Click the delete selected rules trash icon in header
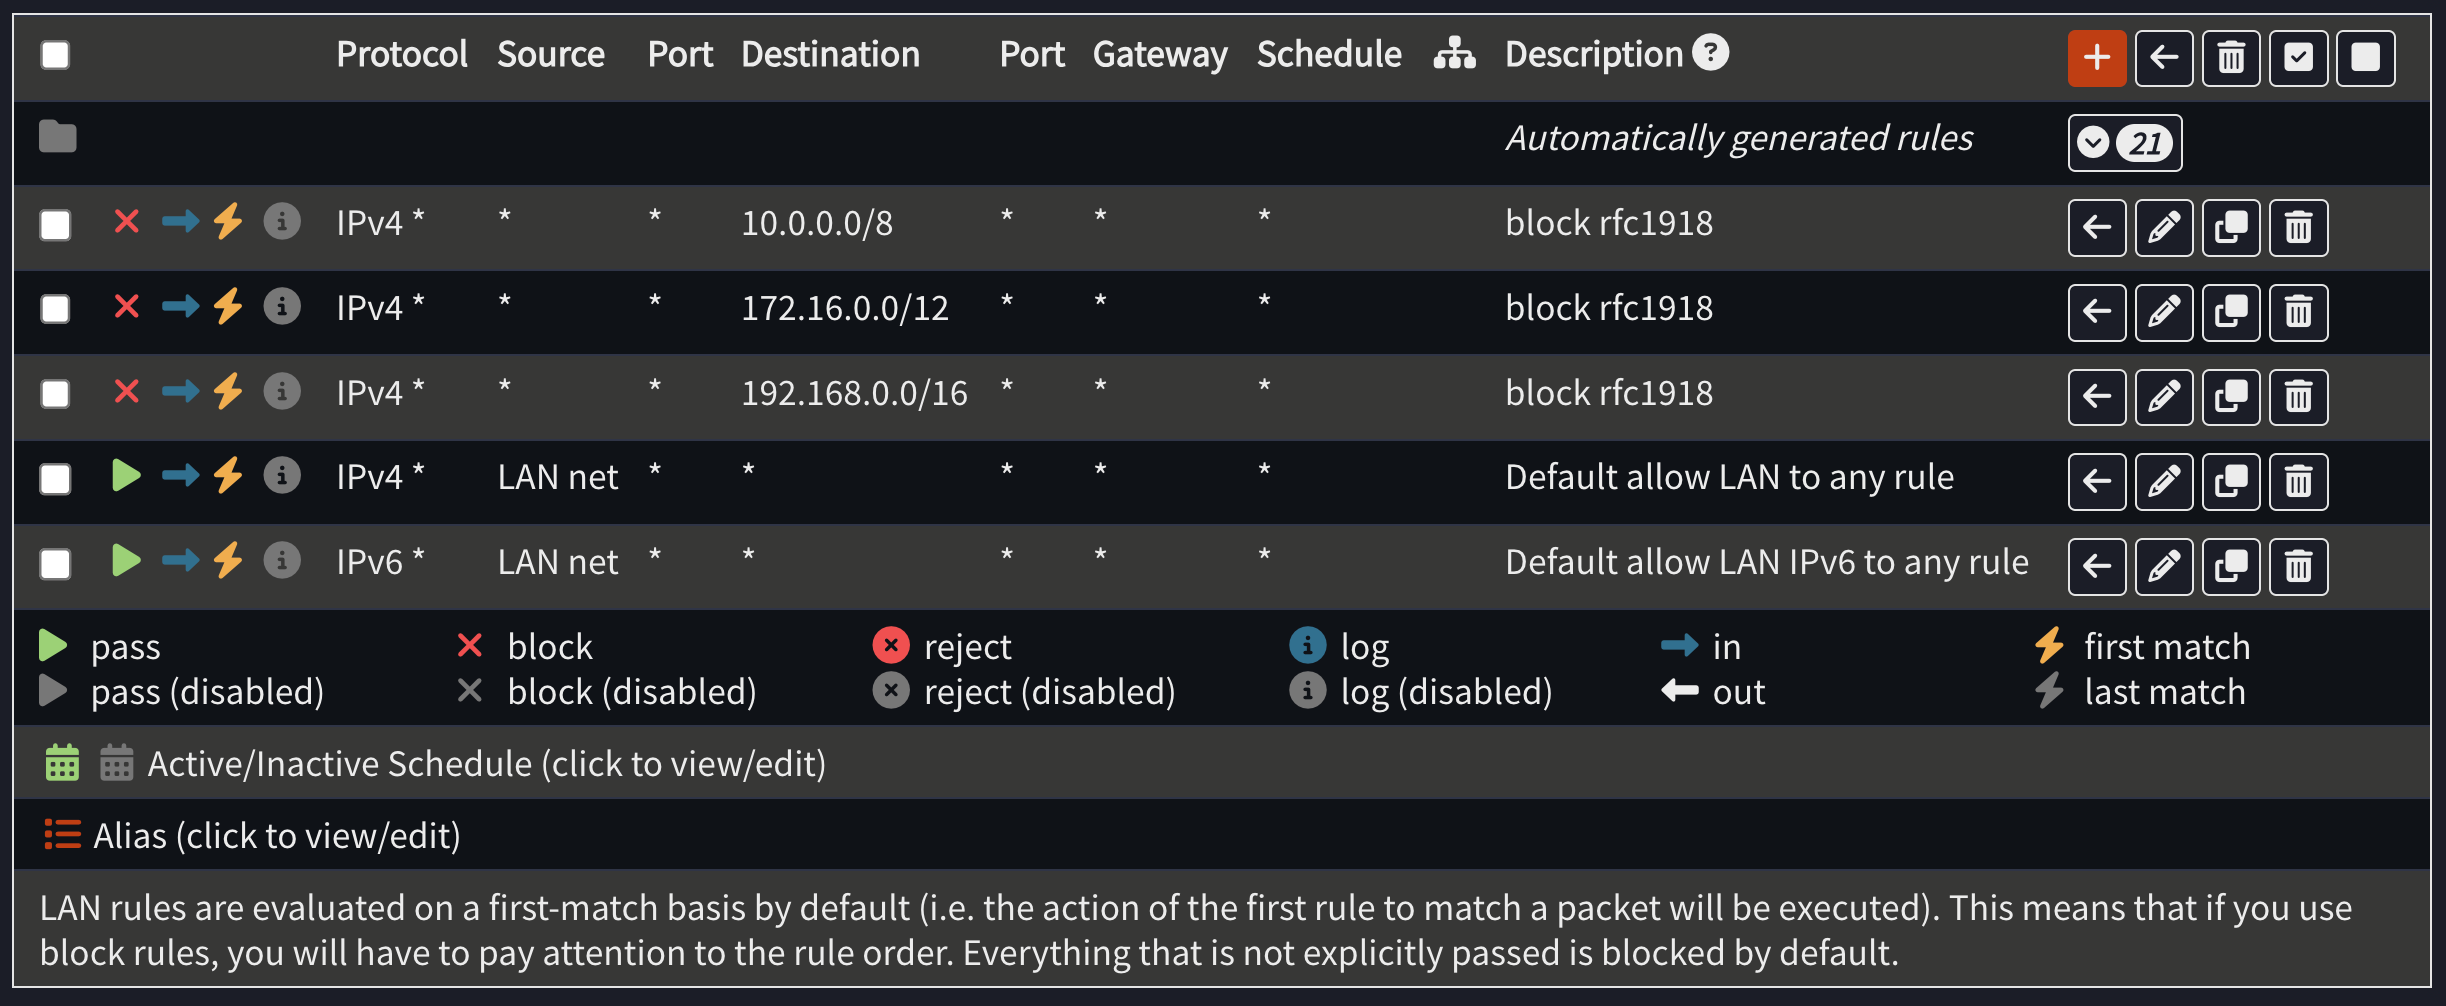 point(2230,57)
